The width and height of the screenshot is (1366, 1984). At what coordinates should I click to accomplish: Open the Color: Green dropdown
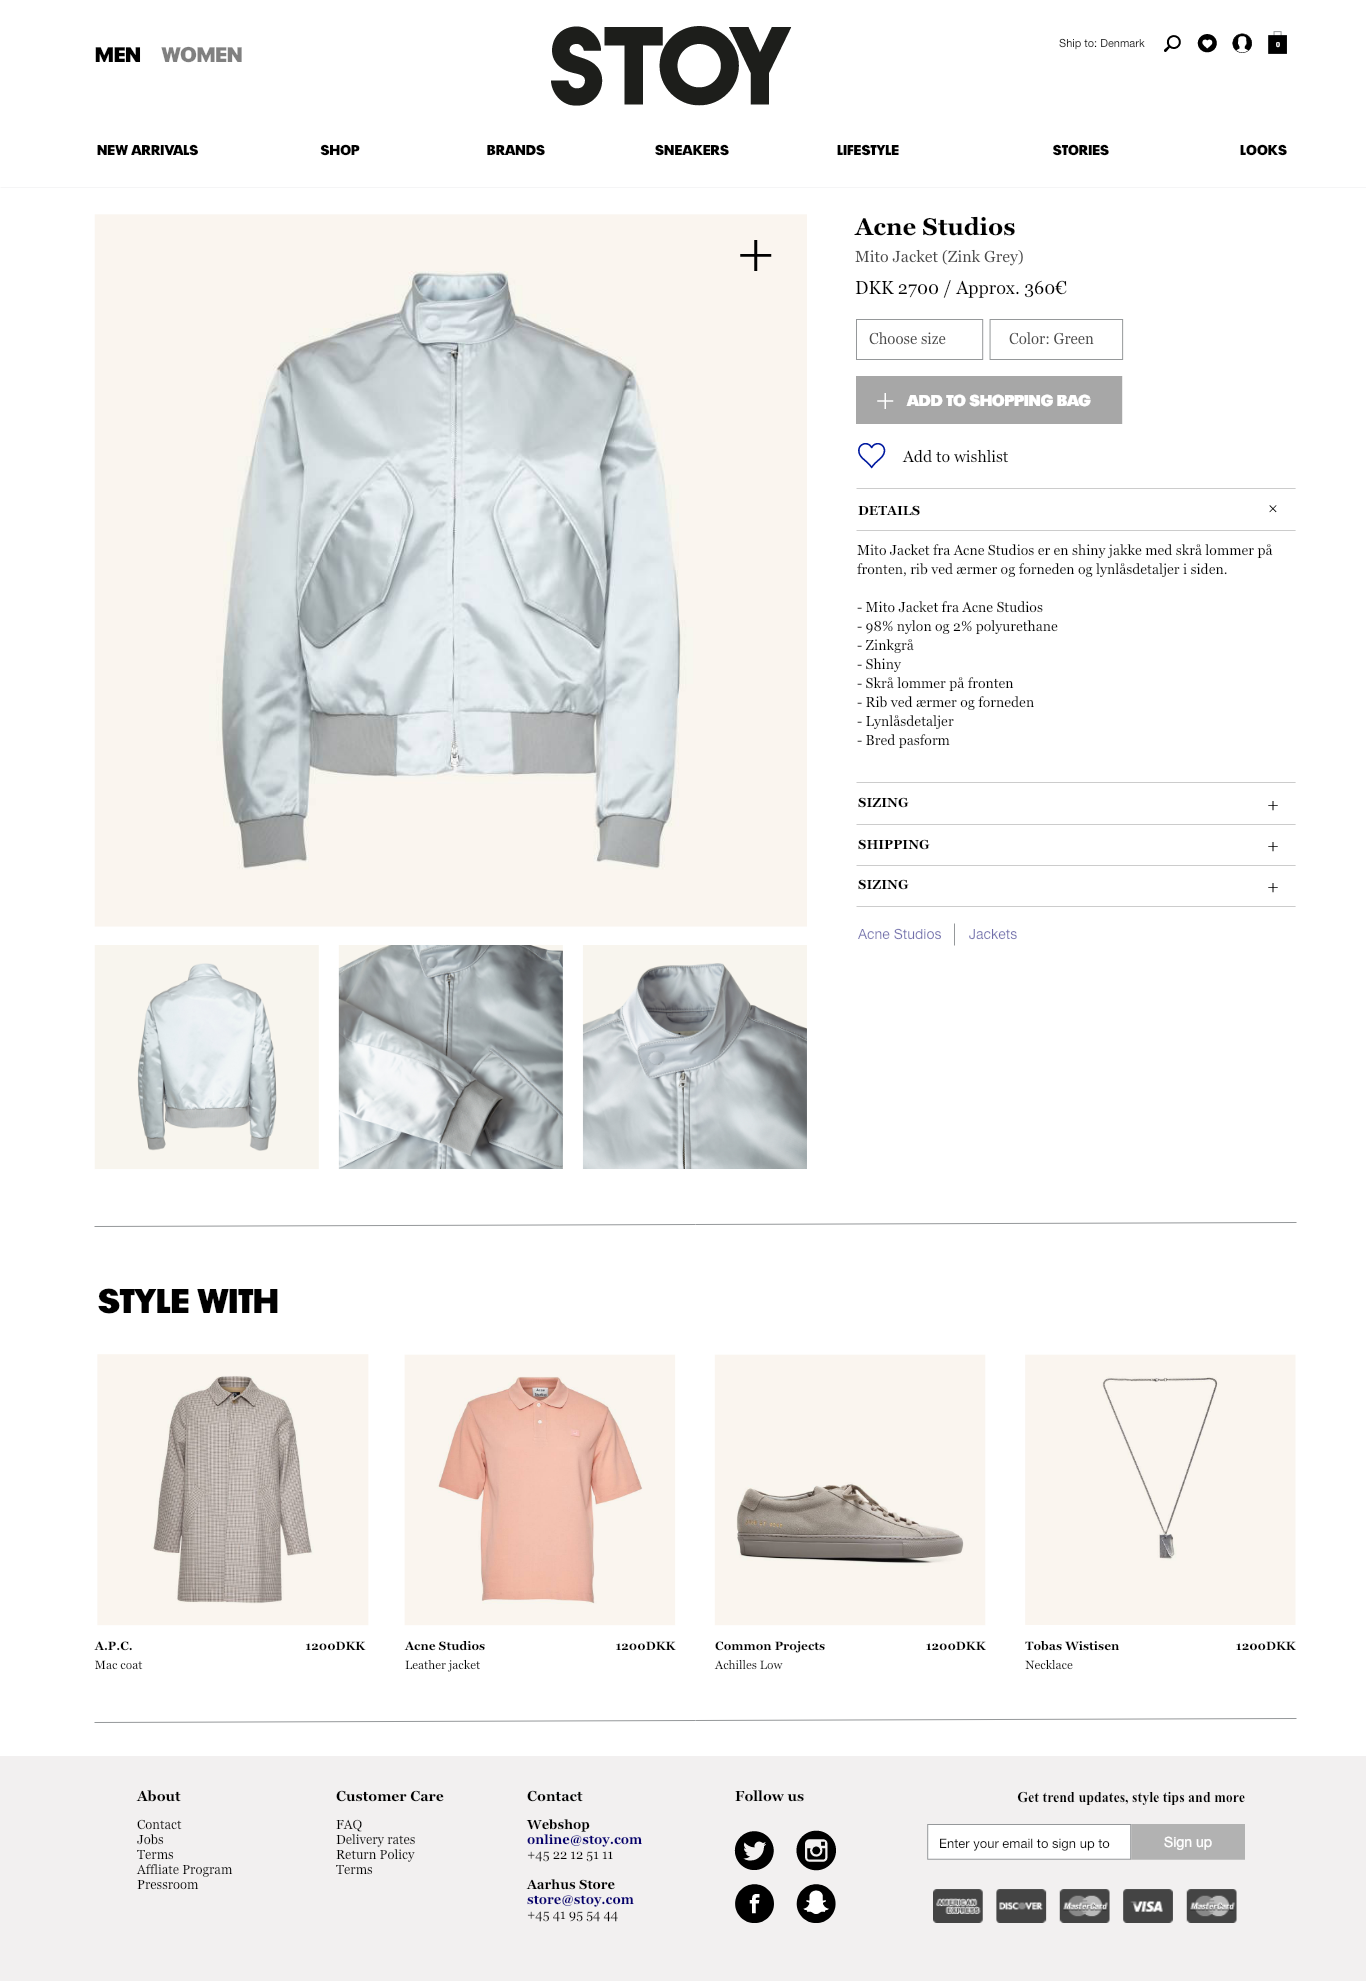click(x=1056, y=339)
